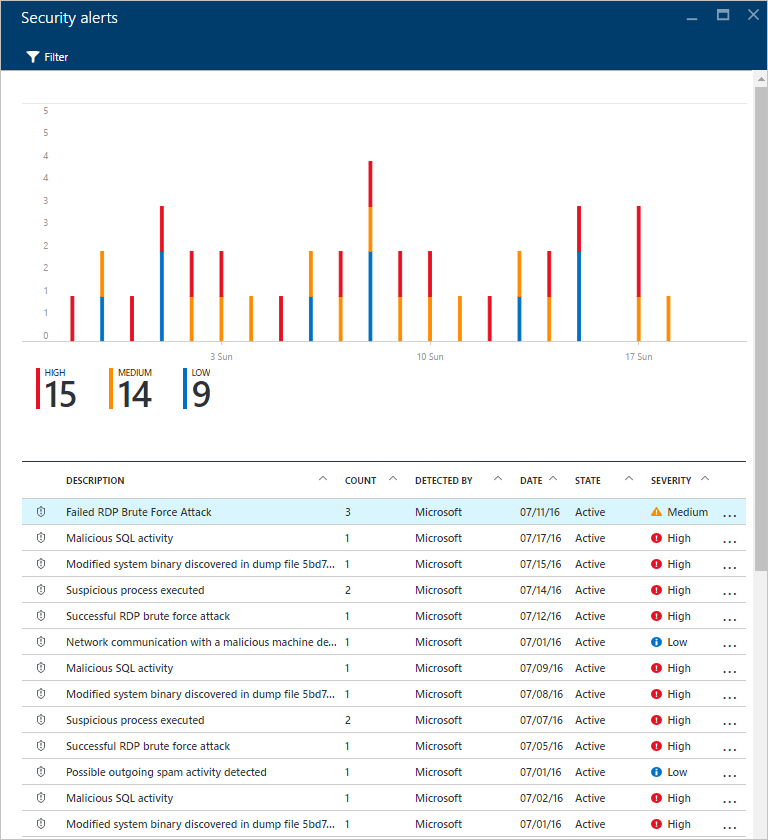Open ellipsis menu for Failed RDP Brute Force Attack
The height and width of the screenshot is (840, 768).
[729, 514]
